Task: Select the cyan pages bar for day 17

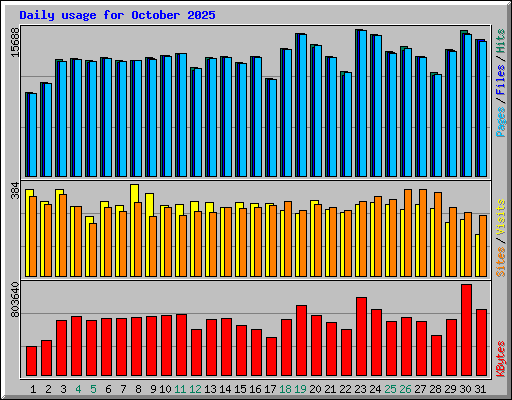Action: click(273, 128)
